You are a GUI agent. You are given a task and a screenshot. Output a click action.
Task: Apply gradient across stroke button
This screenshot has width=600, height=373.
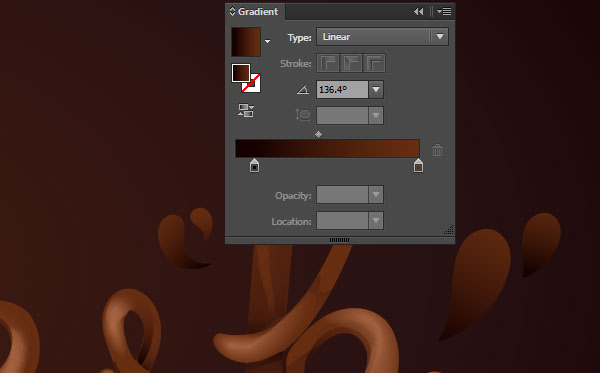(x=374, y=63)
